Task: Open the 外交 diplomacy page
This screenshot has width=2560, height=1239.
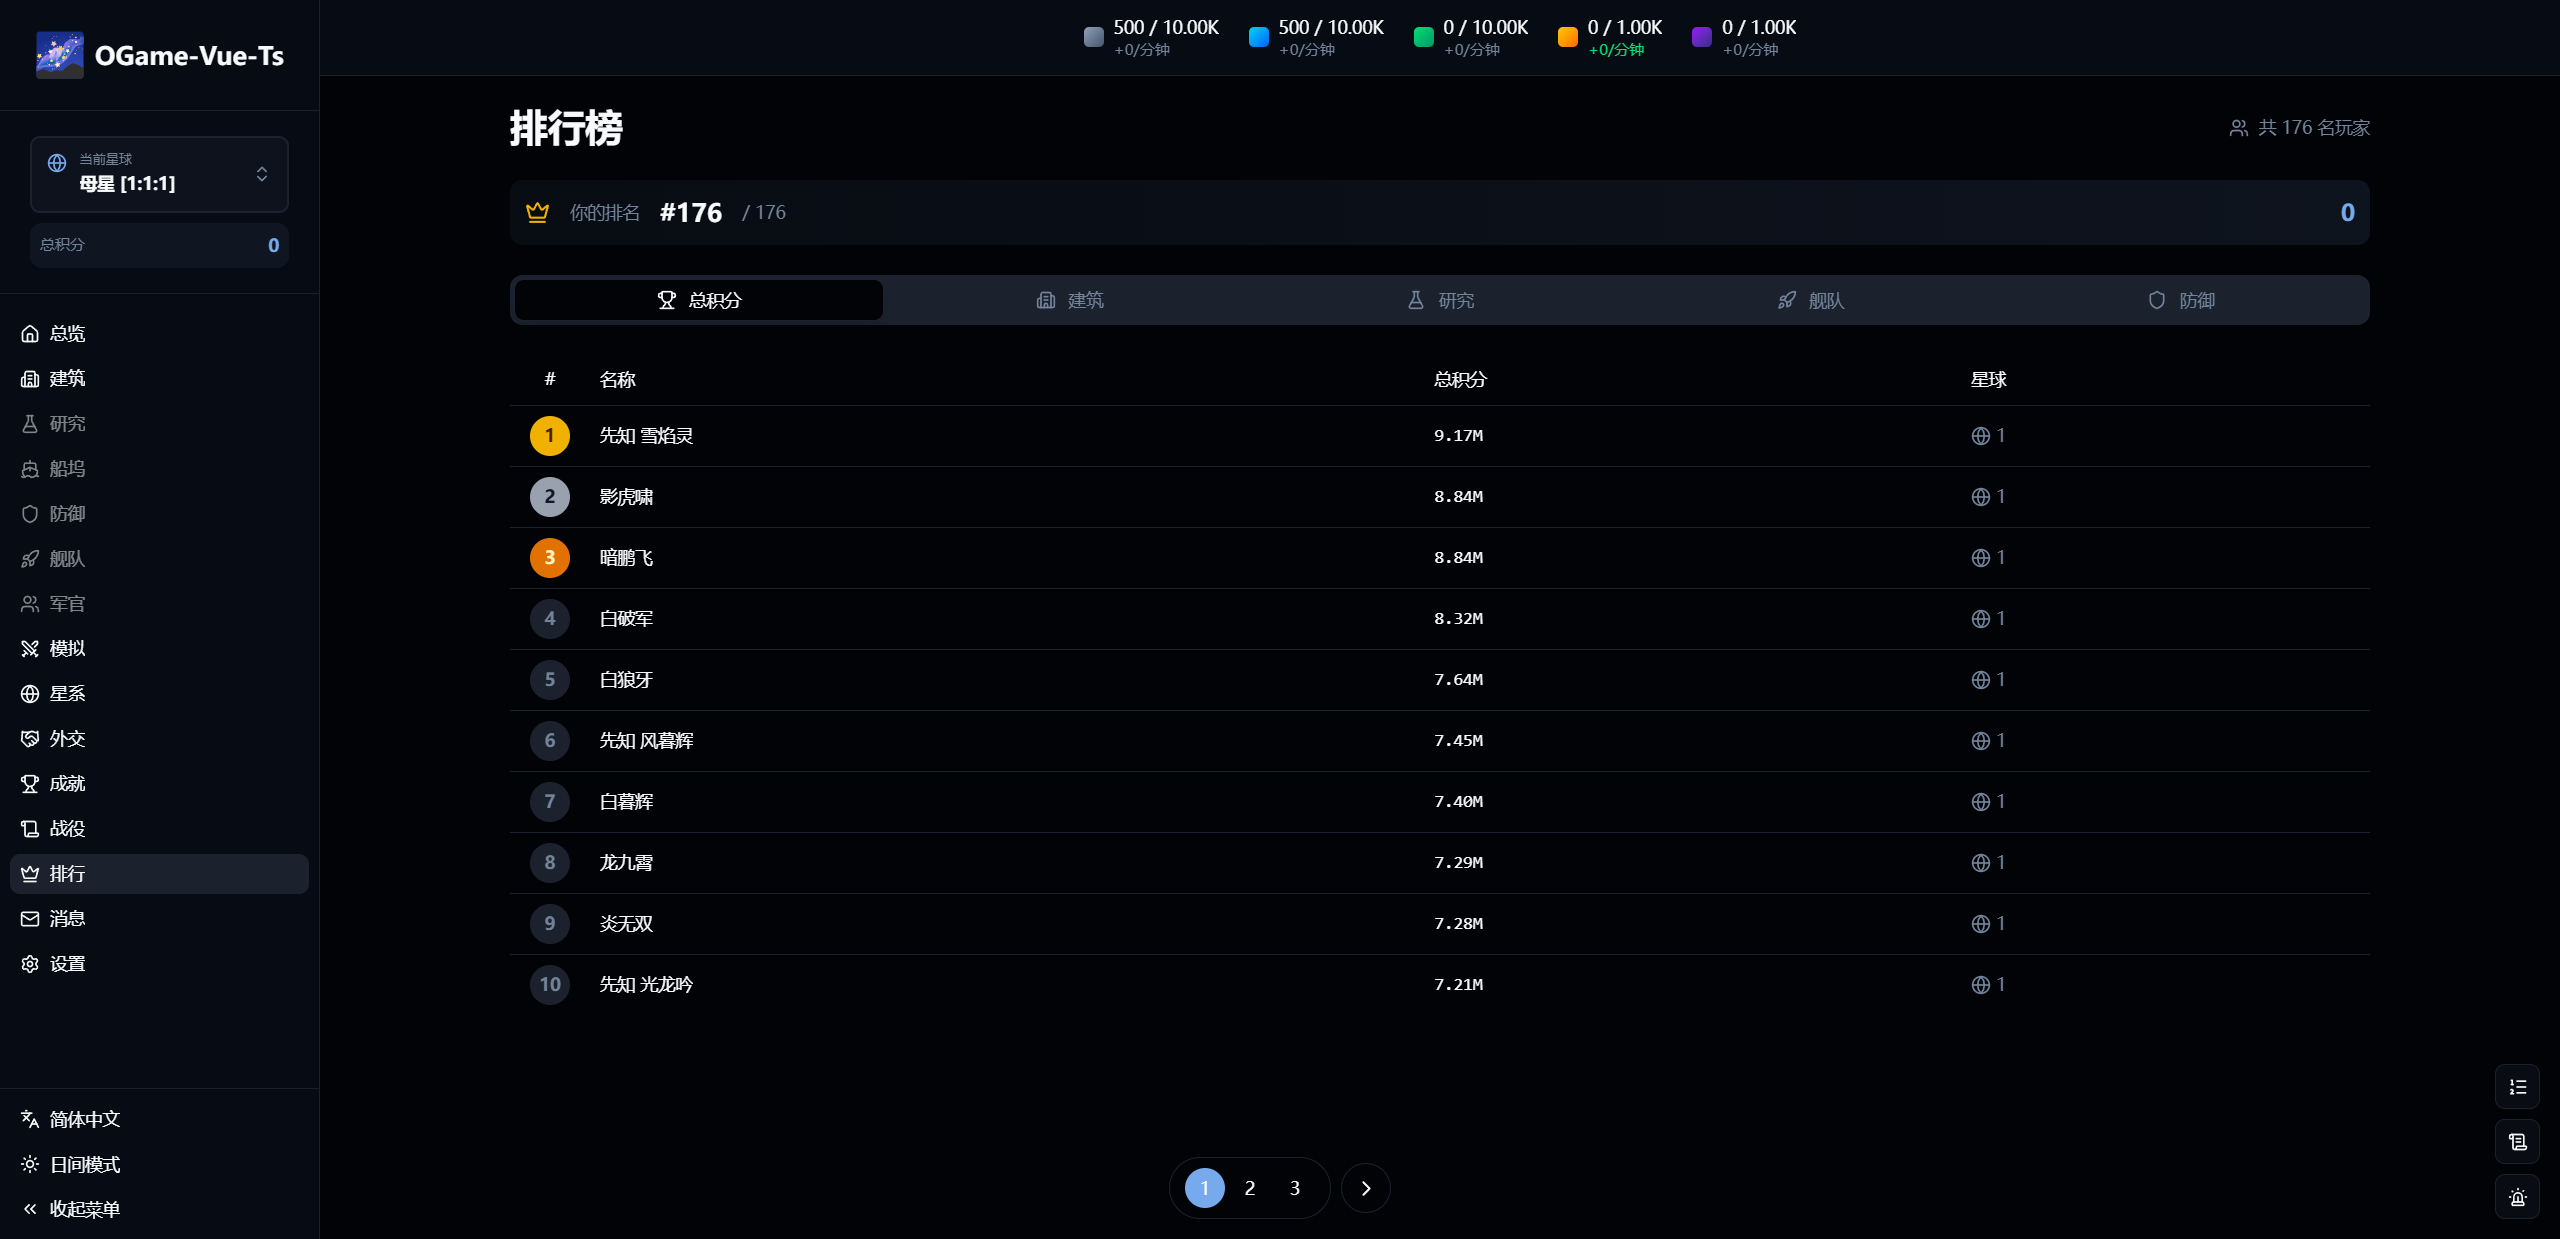Action: [x=67, y=738]
